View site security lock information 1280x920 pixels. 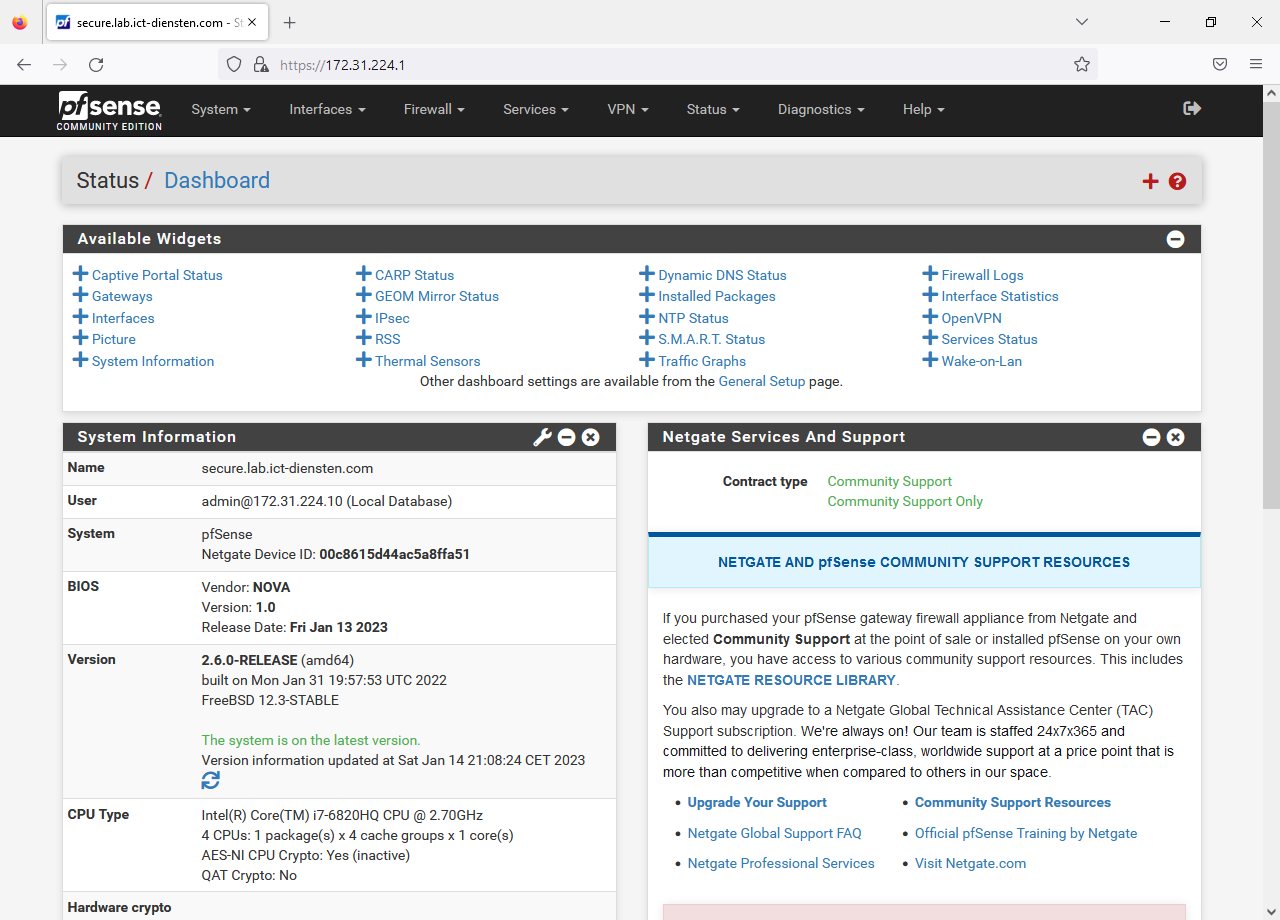(261, 65)
